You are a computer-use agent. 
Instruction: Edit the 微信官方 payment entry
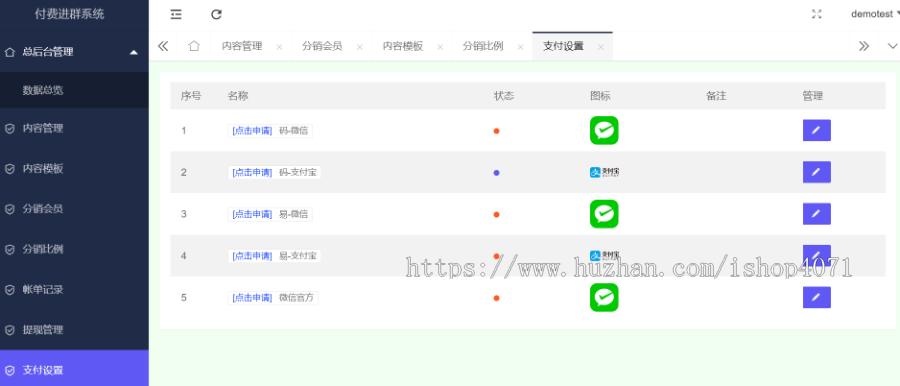point(816,298)
